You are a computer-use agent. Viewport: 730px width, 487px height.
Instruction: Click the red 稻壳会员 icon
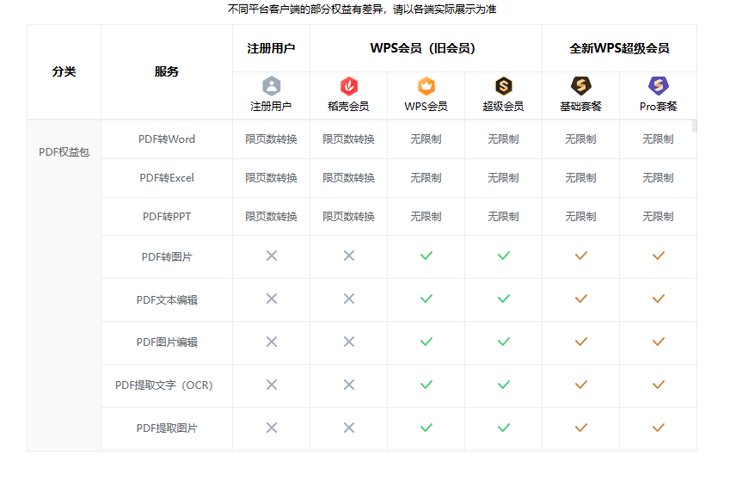348,86
